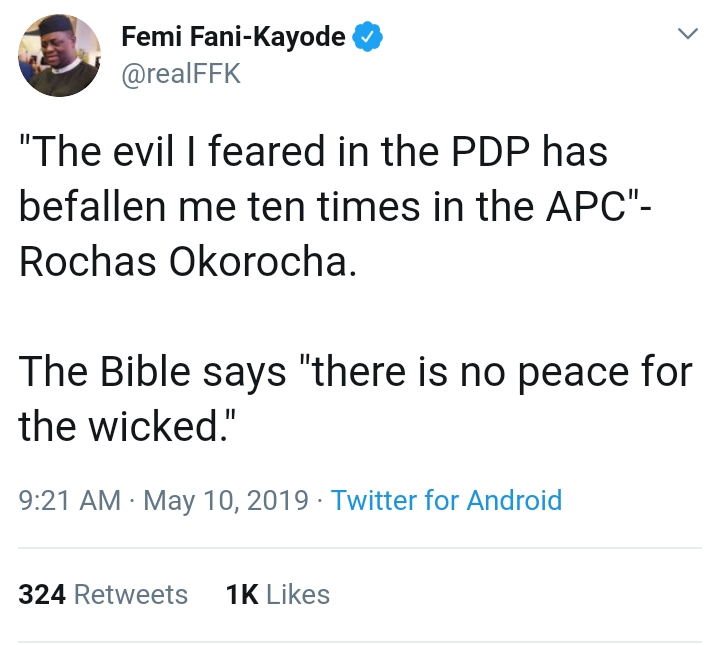The image size is (707, 645).
Task: Click the May 10, 2019 date
Action: [226, 499]
